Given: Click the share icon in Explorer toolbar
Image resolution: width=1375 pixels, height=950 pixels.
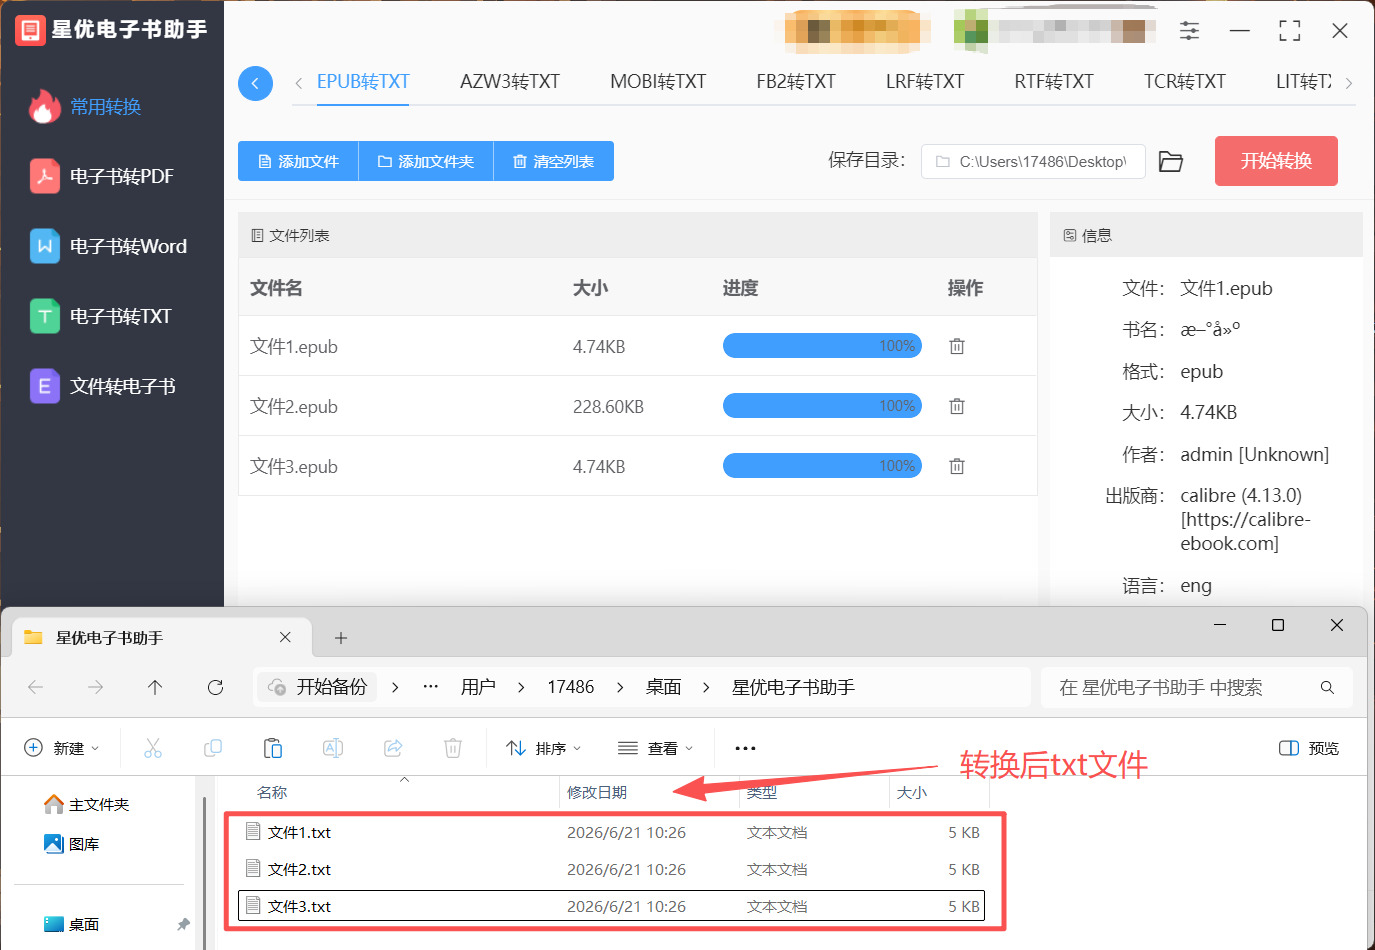Looking at the screenshot, I should click(393, 748).
